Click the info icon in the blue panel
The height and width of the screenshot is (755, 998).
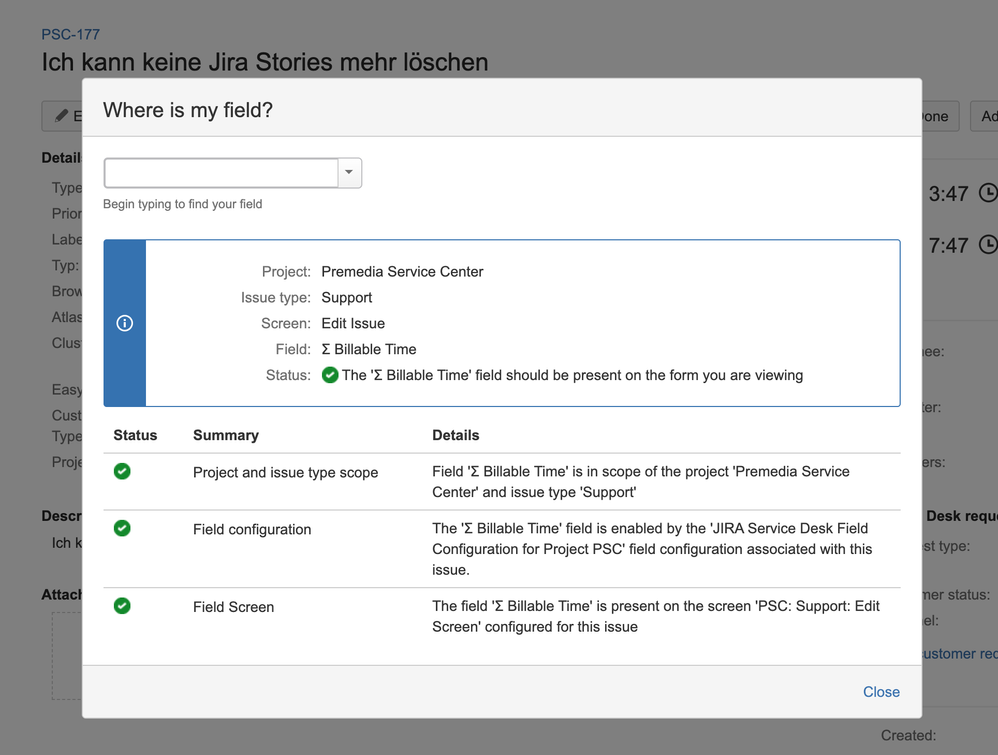click(125, 323)
